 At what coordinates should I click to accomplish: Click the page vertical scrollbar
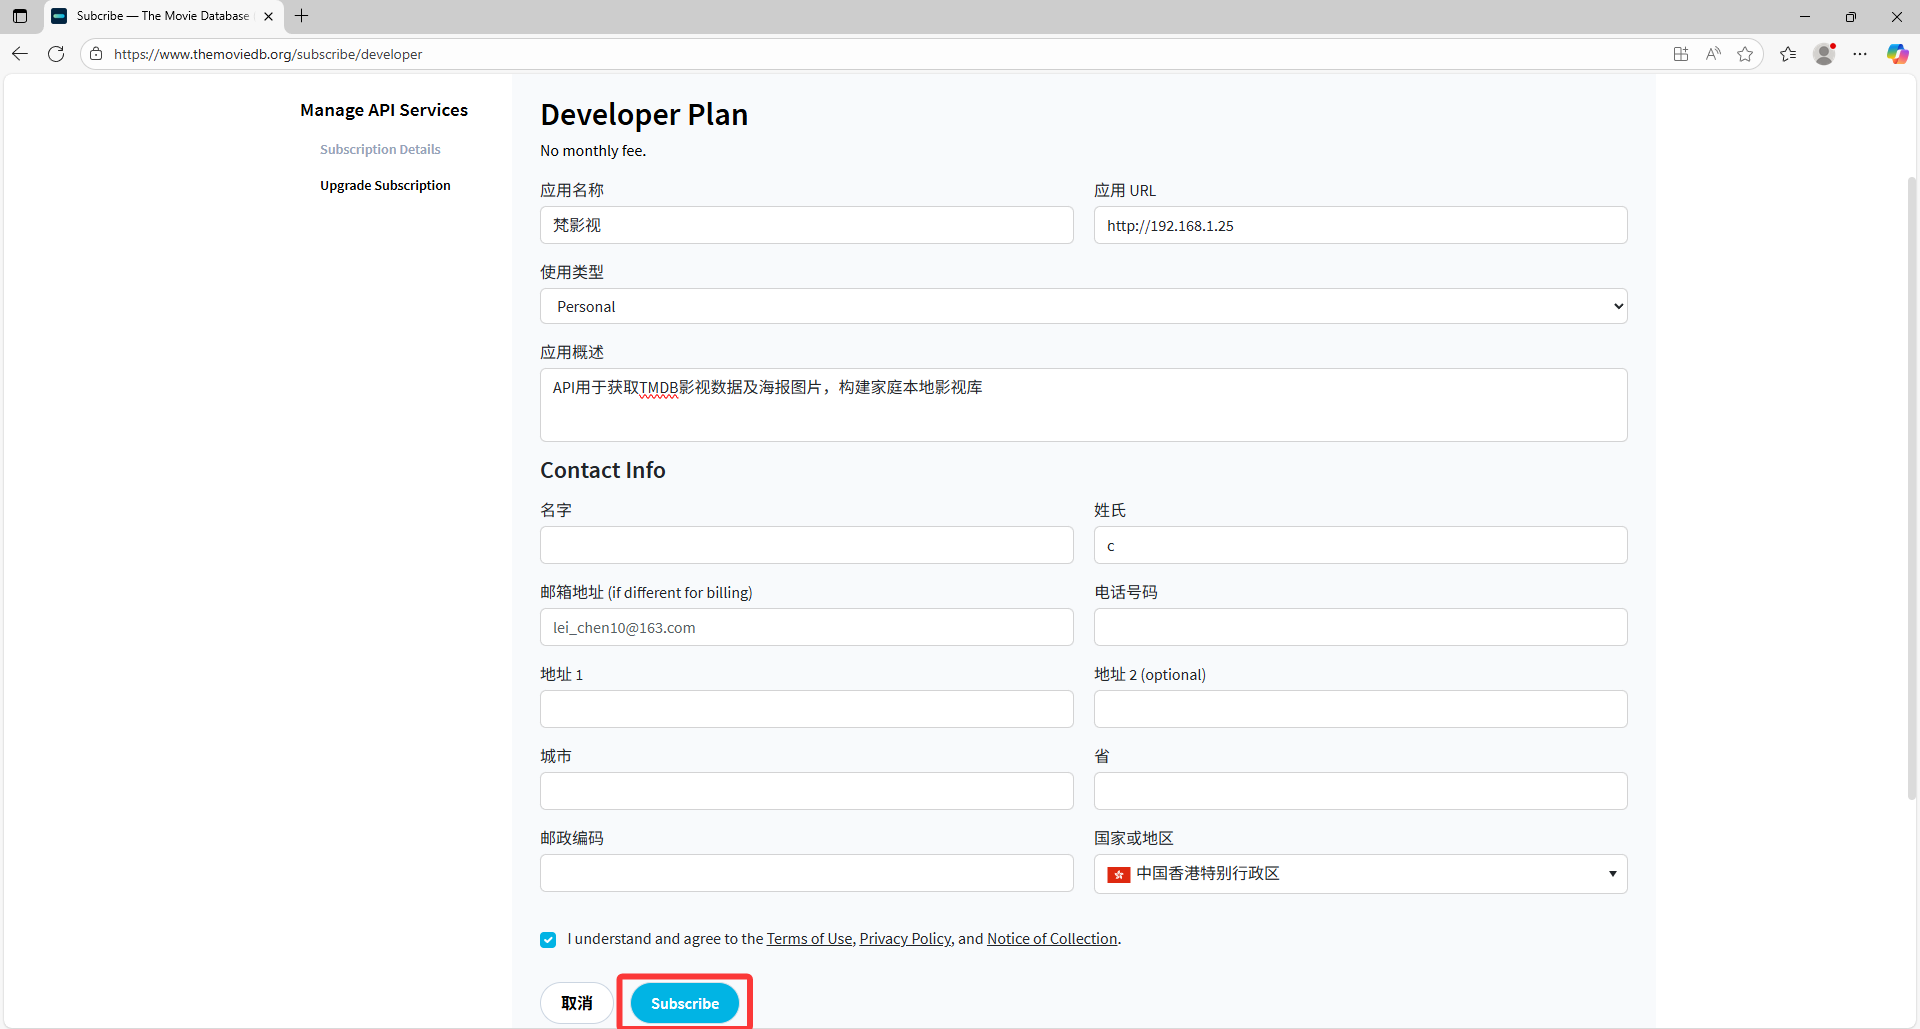(1912, 487)
